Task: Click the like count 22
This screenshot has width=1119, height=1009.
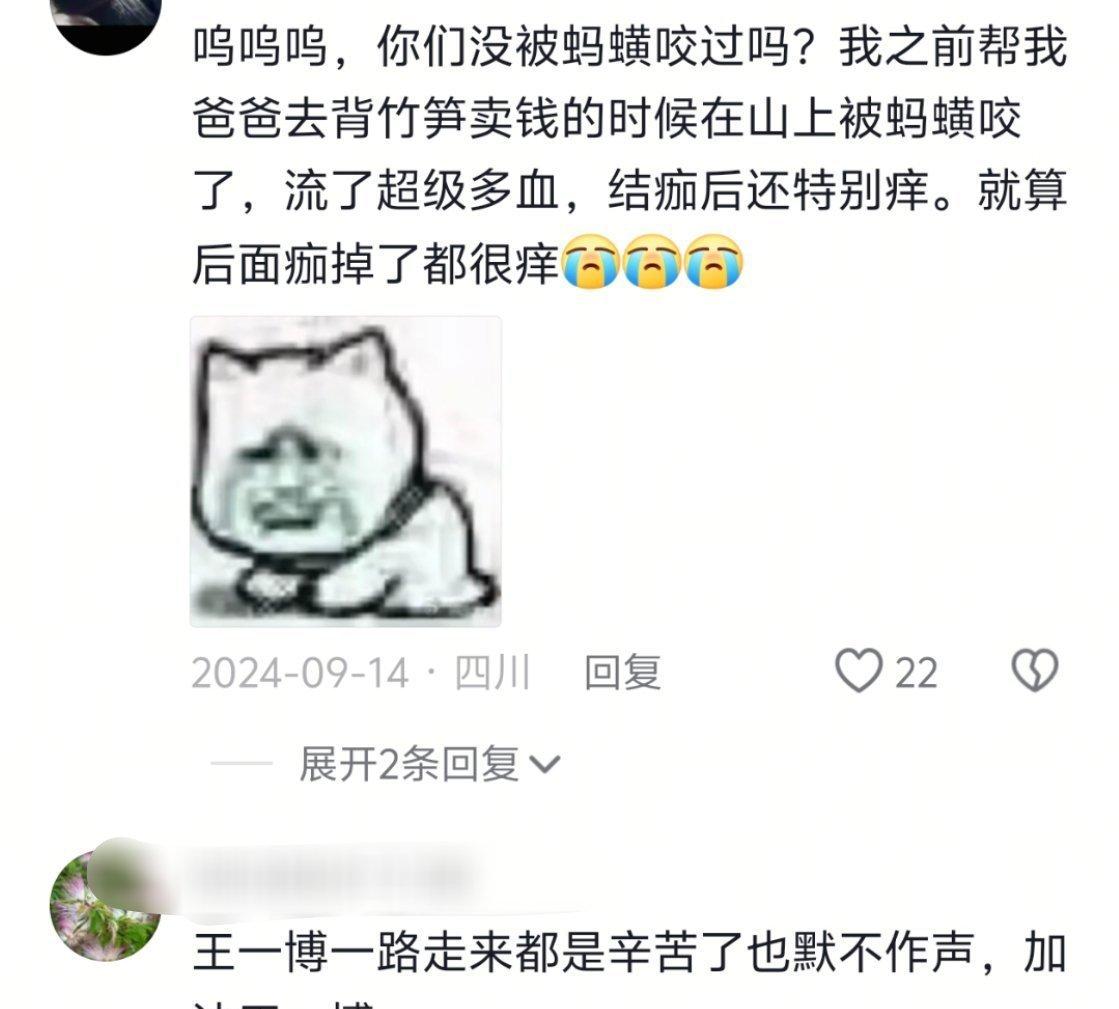Action: [x=916, y=673]
